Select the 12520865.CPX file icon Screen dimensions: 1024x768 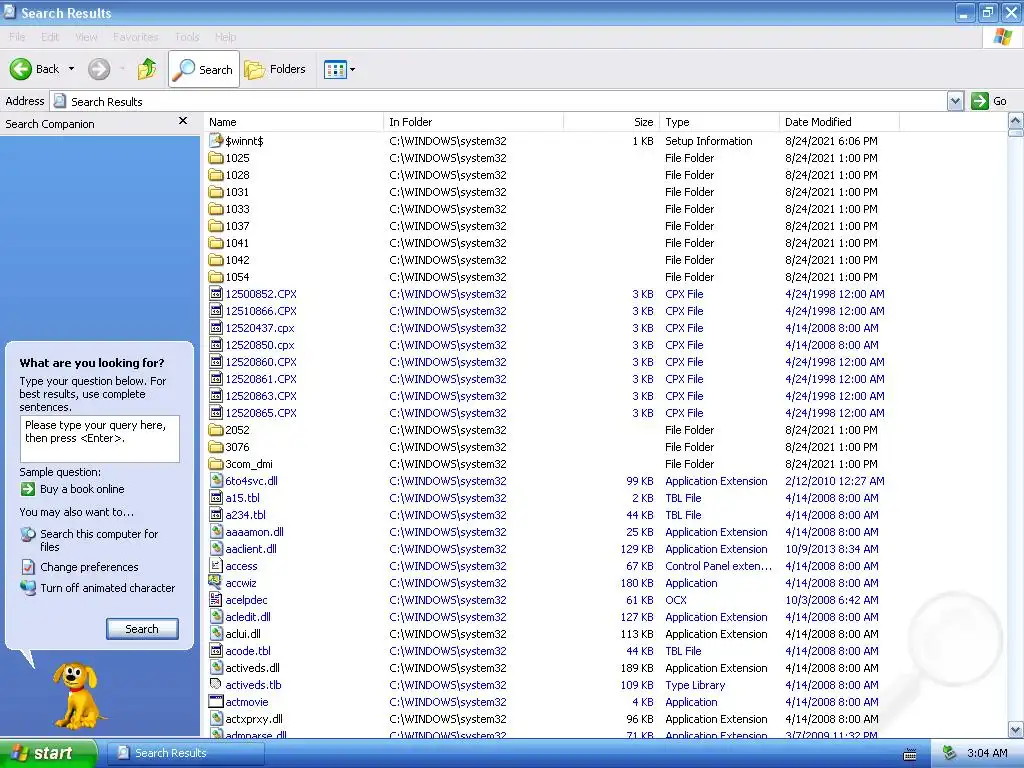216,412
